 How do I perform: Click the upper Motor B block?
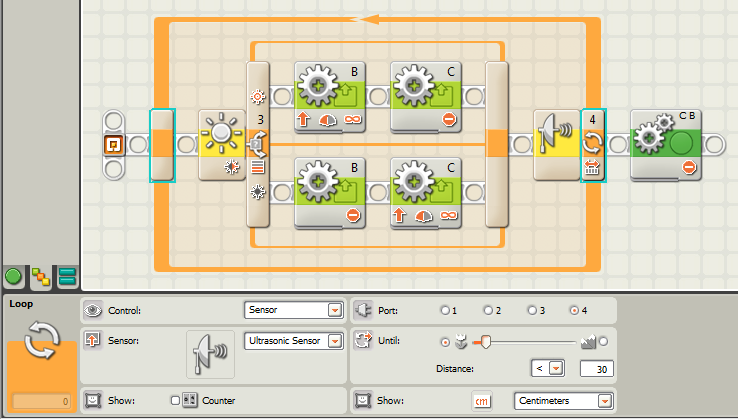(x=327, y=96)
